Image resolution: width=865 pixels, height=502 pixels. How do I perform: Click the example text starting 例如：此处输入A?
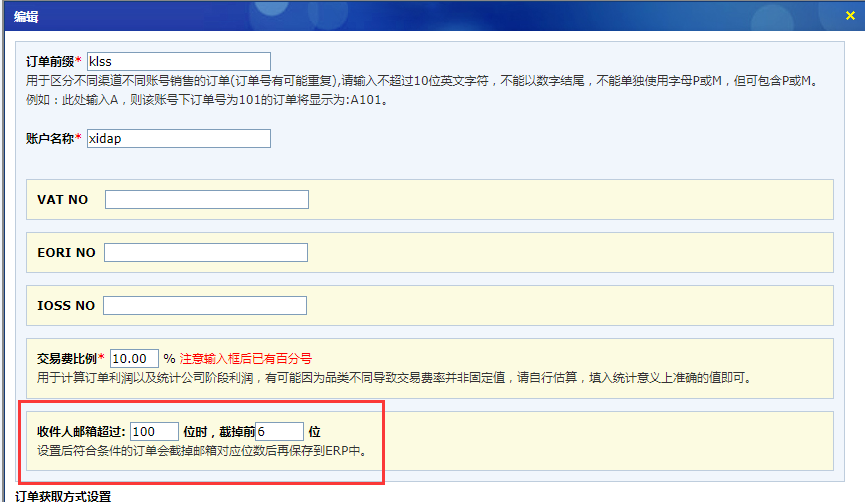pos(208,100)
